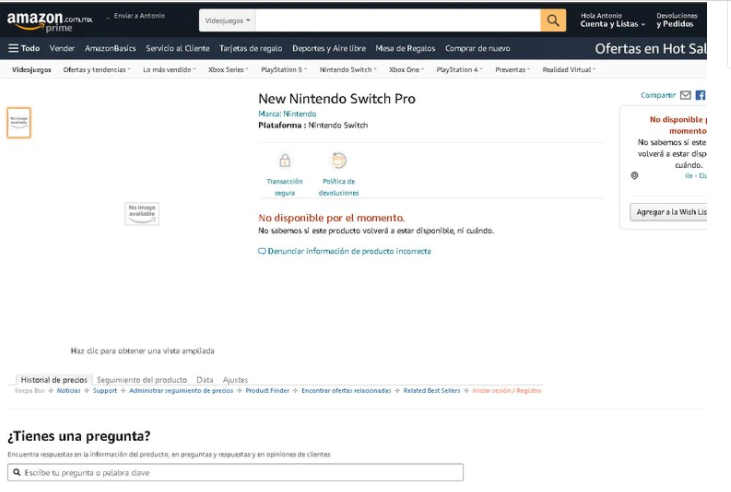Image resolution: width=731 pixels, height=492 pixels.
Task: Select the Historial de precios tab
Action: (x=54, y=380)
